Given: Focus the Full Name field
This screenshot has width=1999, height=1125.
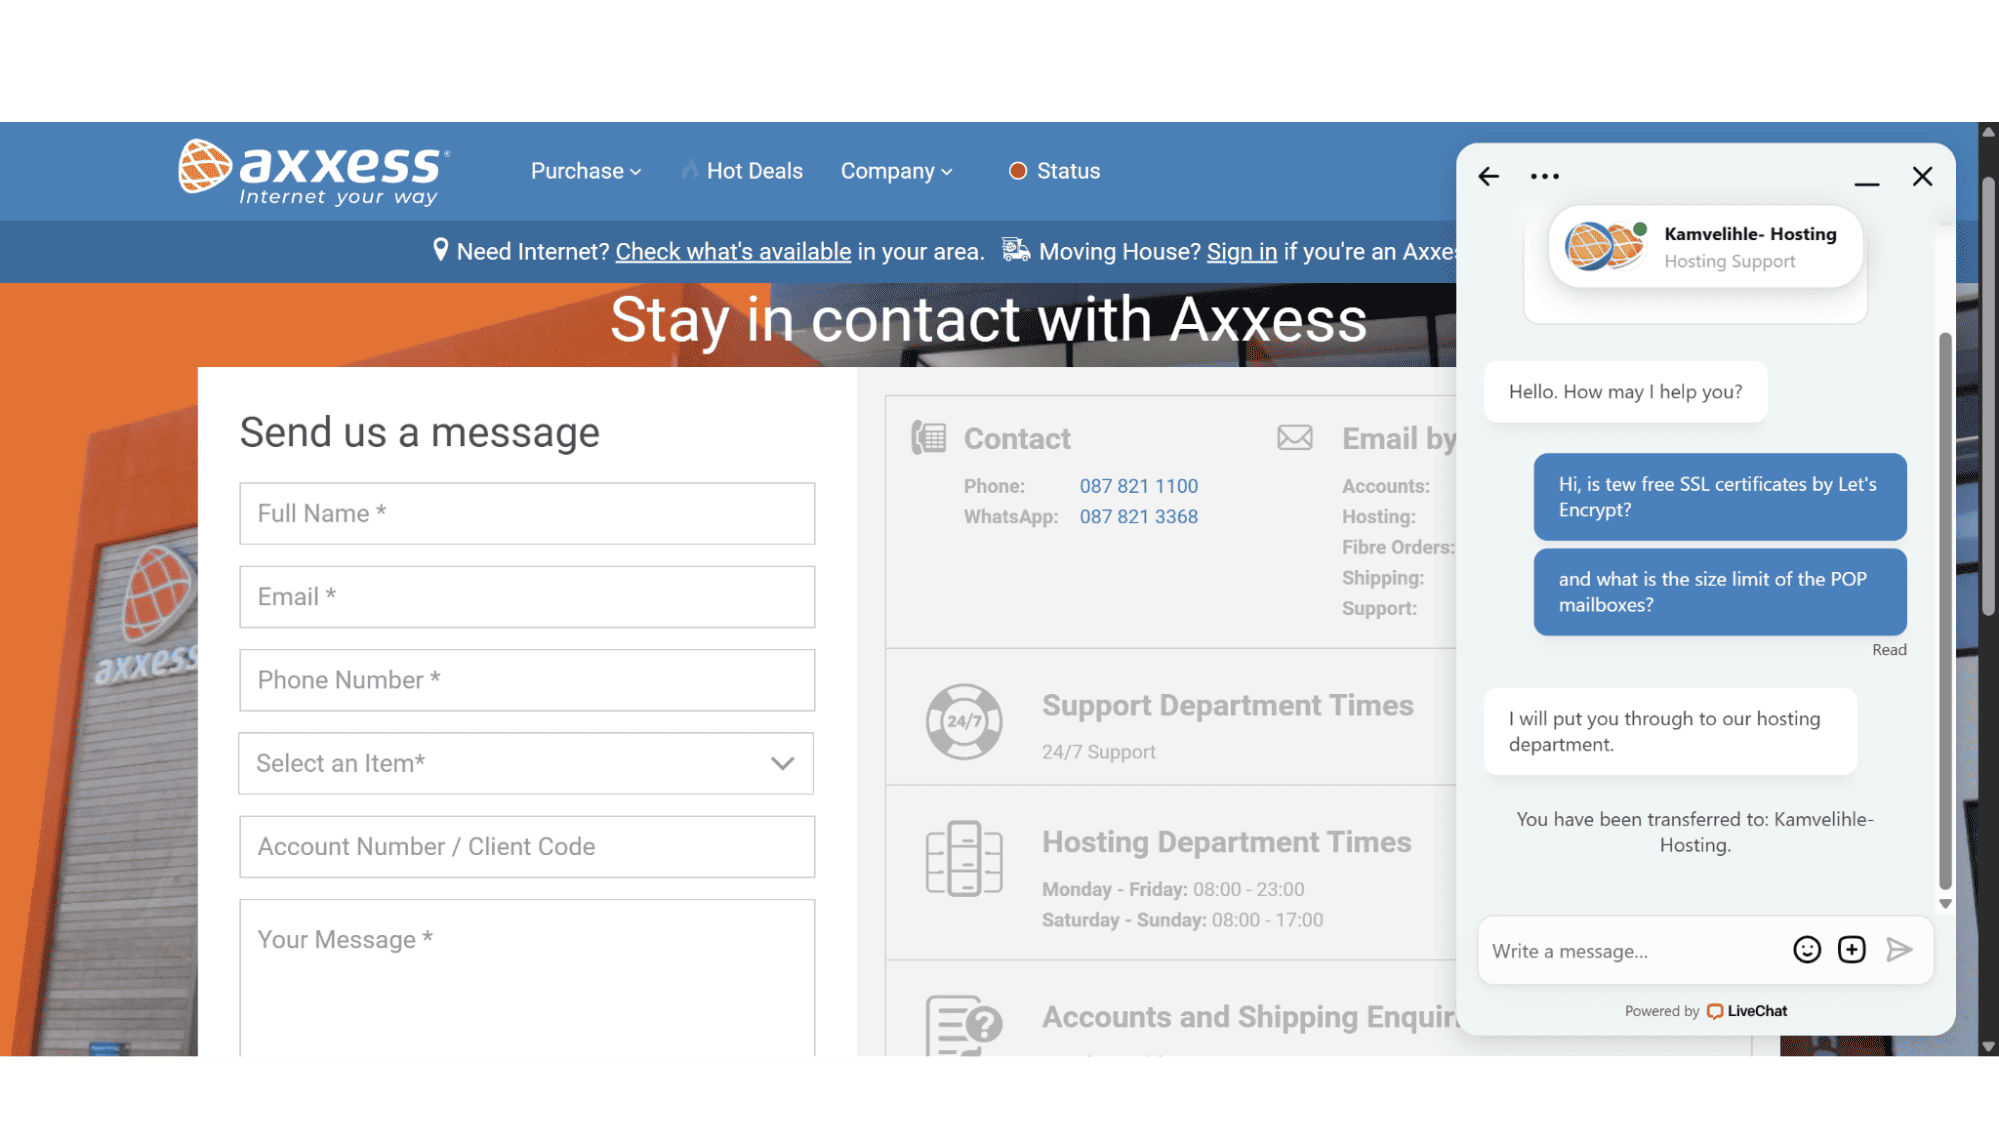Looking at the screenshot, I should point(527,514).
